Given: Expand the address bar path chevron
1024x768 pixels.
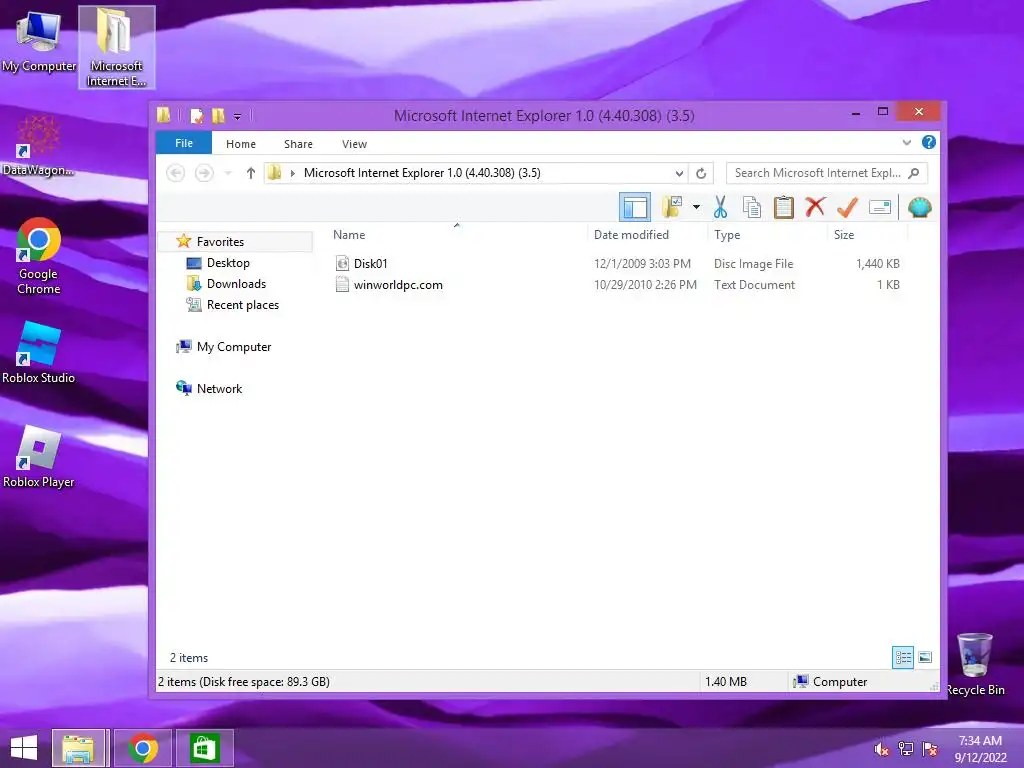Looking at the screenshot, I should tap(293, 173).
